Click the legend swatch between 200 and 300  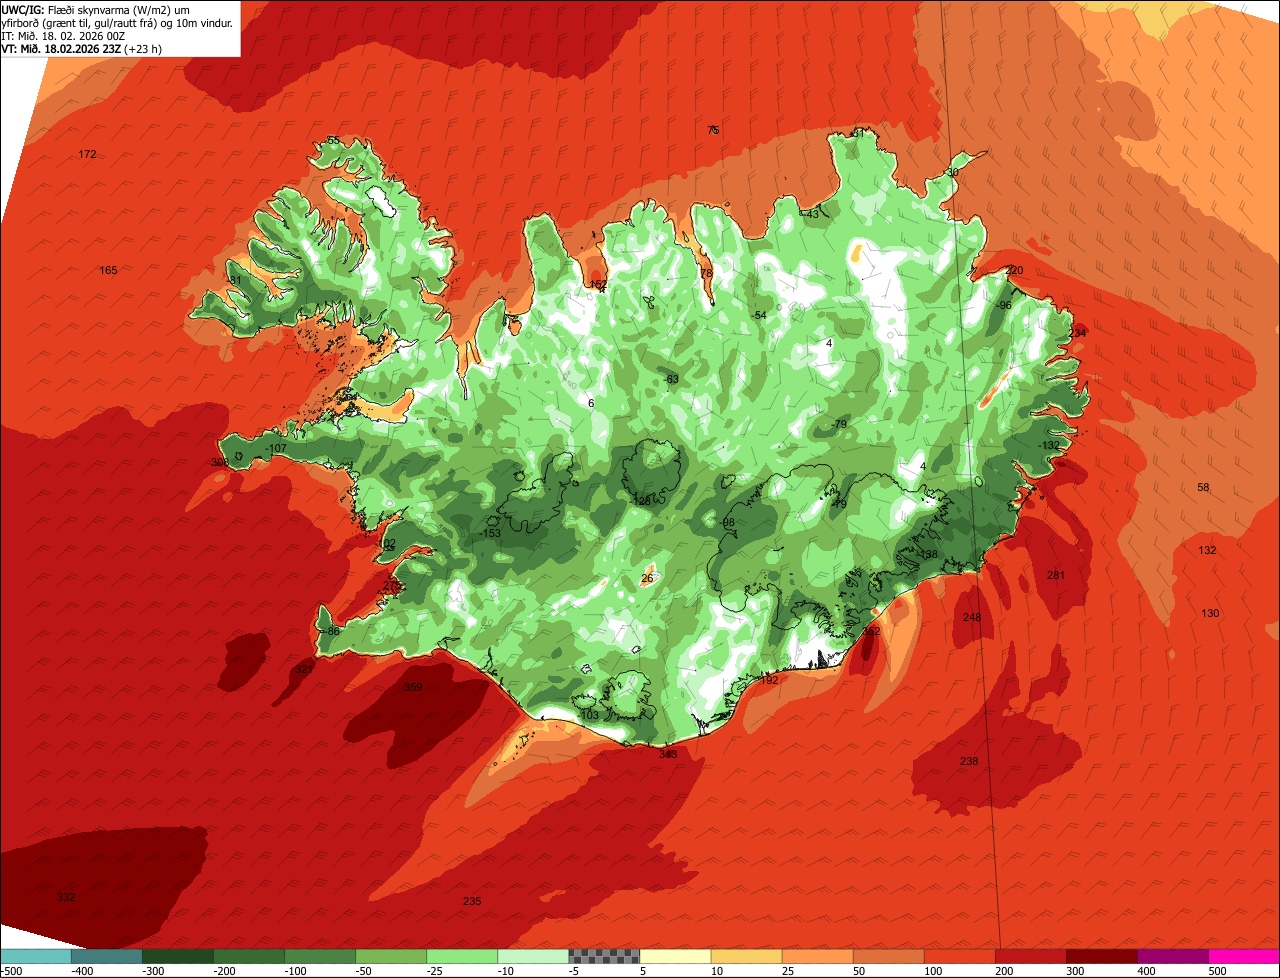pos(1030,956)
